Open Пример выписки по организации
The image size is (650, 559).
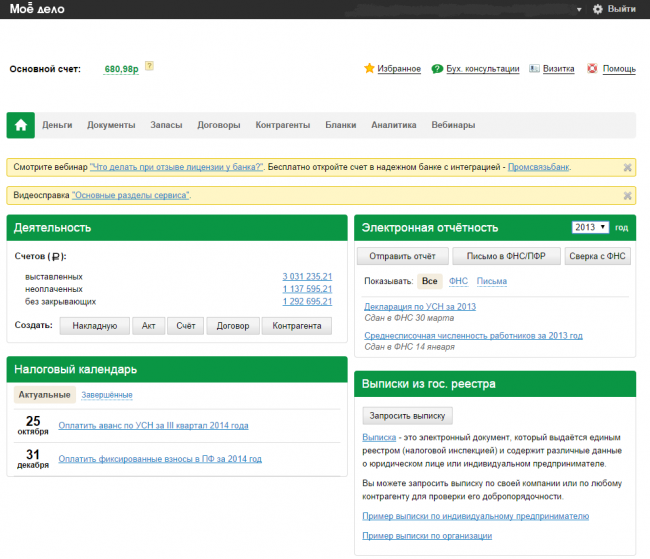pyautogui.click(x=427, y=536)
